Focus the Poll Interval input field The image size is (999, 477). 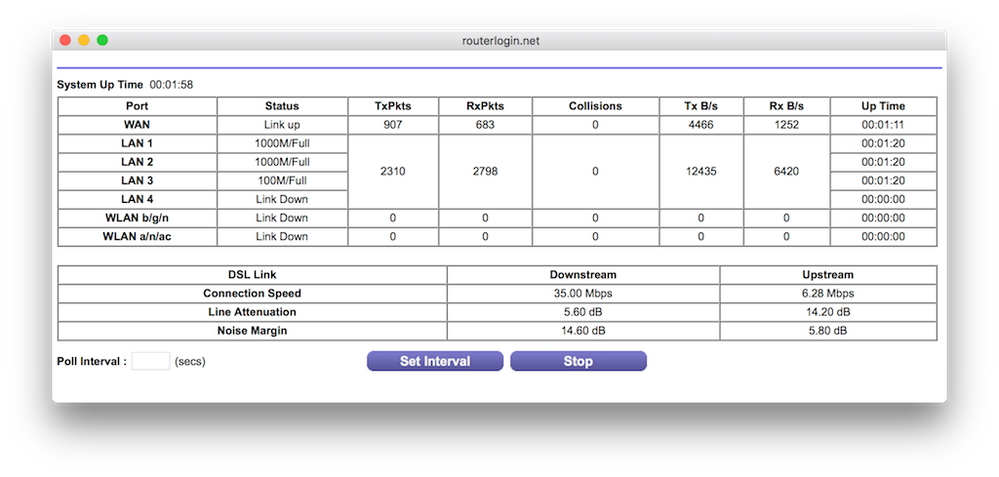click(150, 361)
